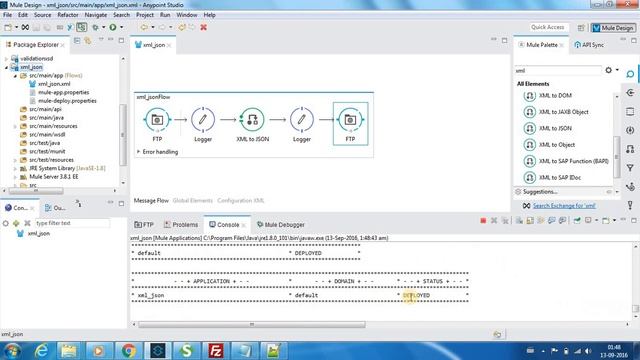Open xml_json.xml in Package Explorer
The width and height of the screenshot is (640, 360).
[53, 84]
